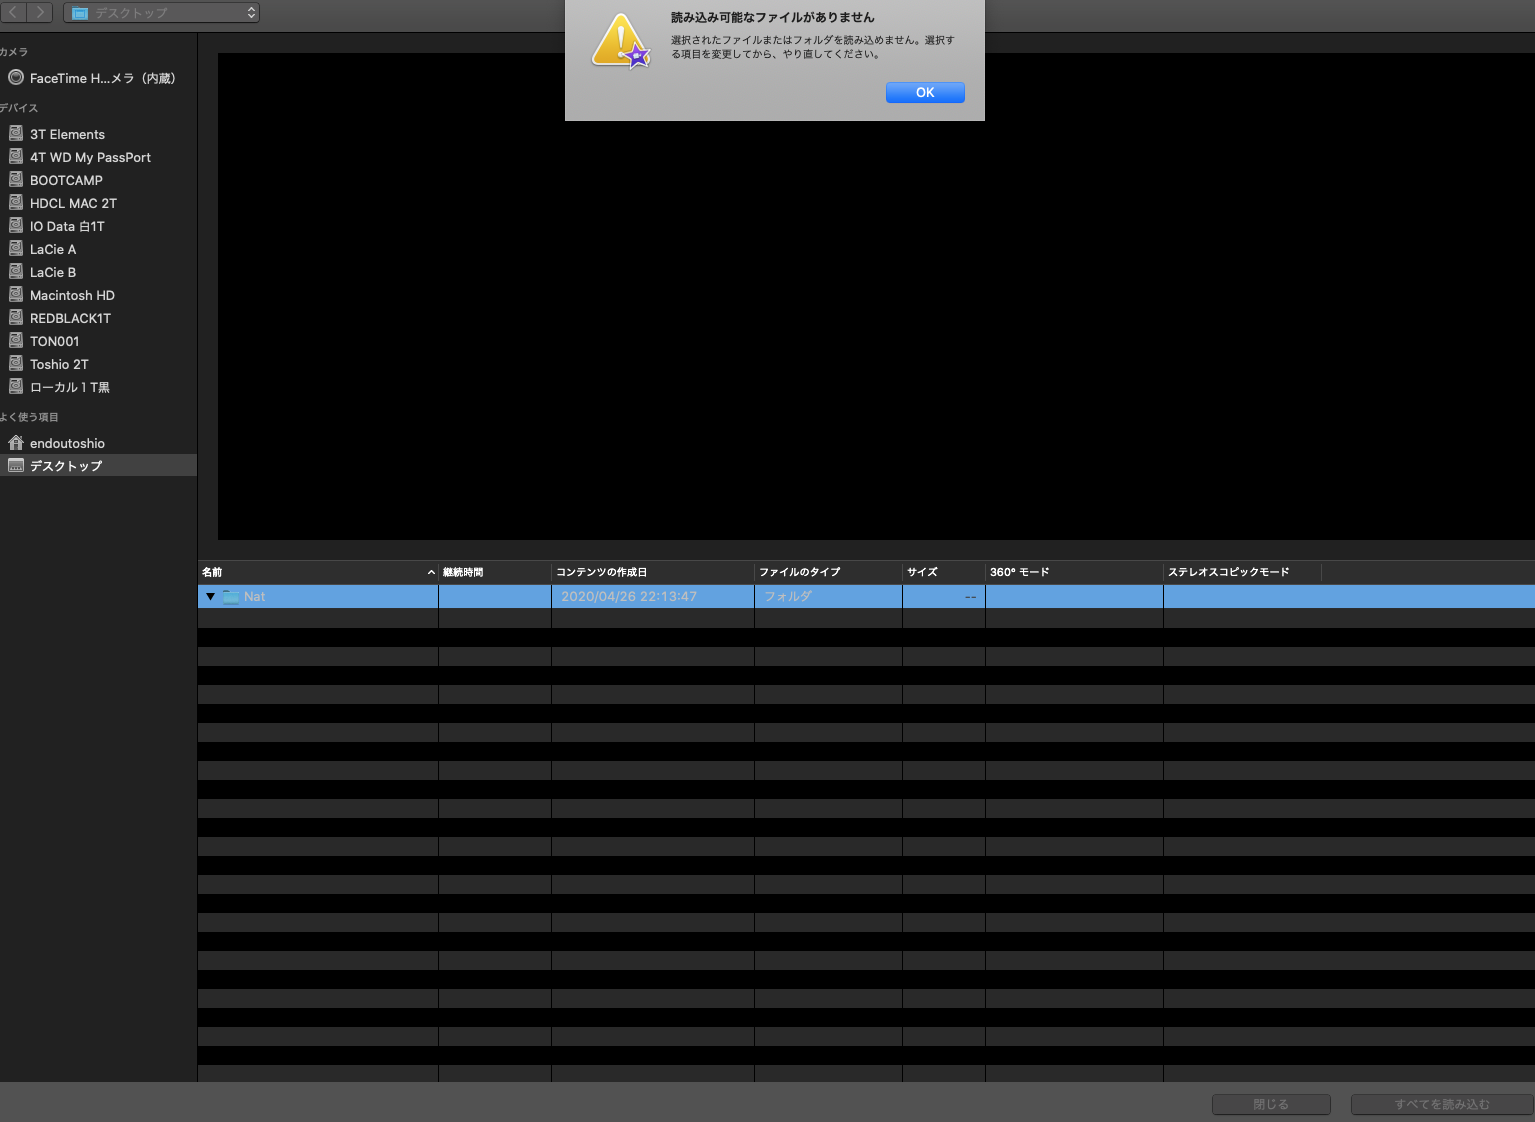The width and height of the screenshot is (1535, 1122).
Task: Open Macintosh HD in sidebar
Action: pos(72,295)
